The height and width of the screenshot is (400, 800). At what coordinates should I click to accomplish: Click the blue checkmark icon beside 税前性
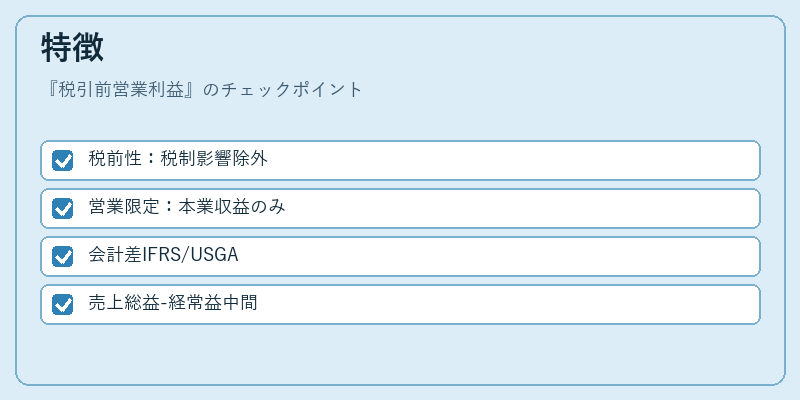[62, 161]
